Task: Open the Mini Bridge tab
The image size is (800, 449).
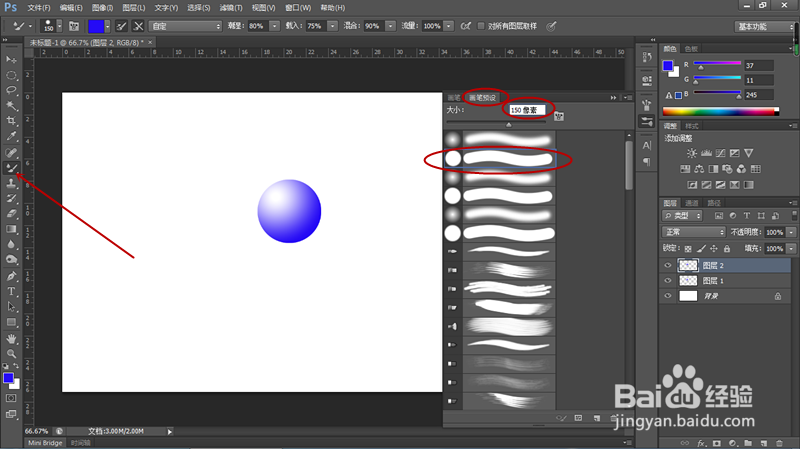Action: tap(45, 443)
